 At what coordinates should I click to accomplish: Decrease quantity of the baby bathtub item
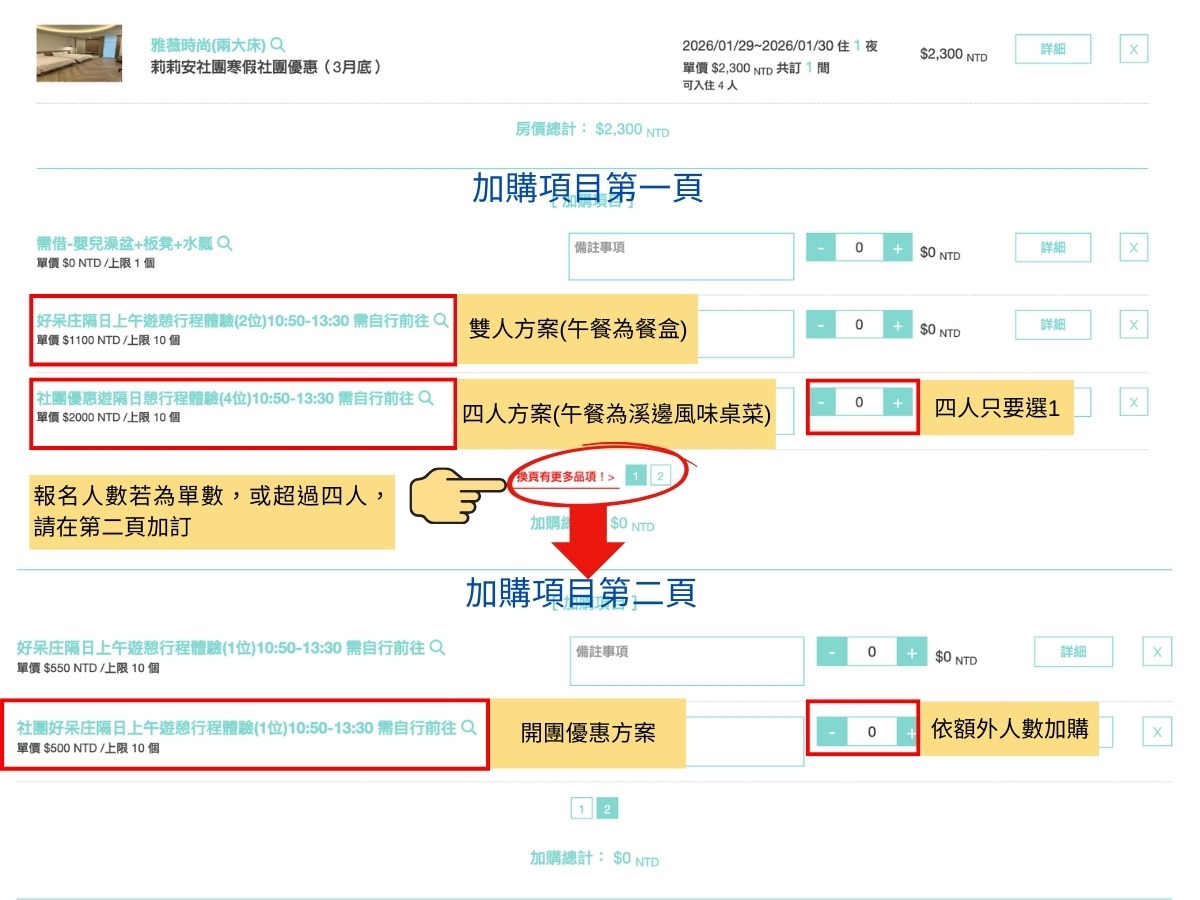pyautogui.click(x=819, y=247)
